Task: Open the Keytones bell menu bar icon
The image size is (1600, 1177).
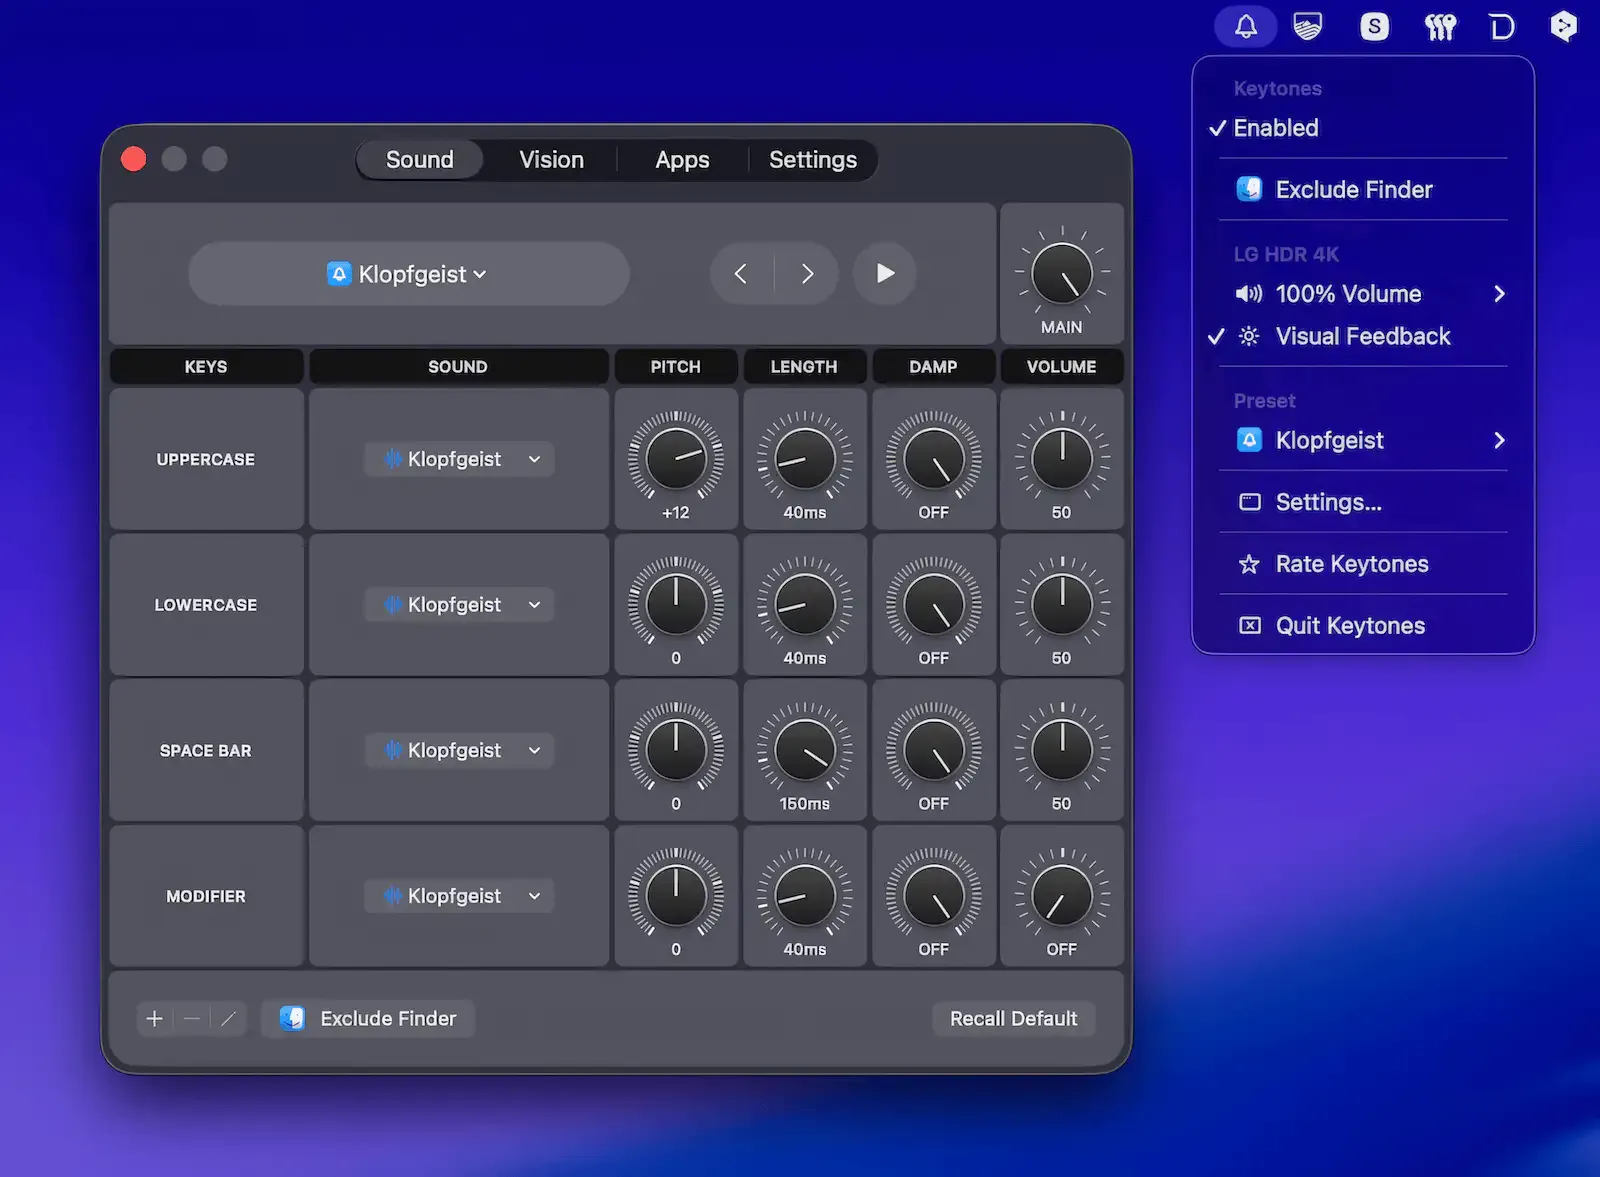Action: click(1245, 26)
